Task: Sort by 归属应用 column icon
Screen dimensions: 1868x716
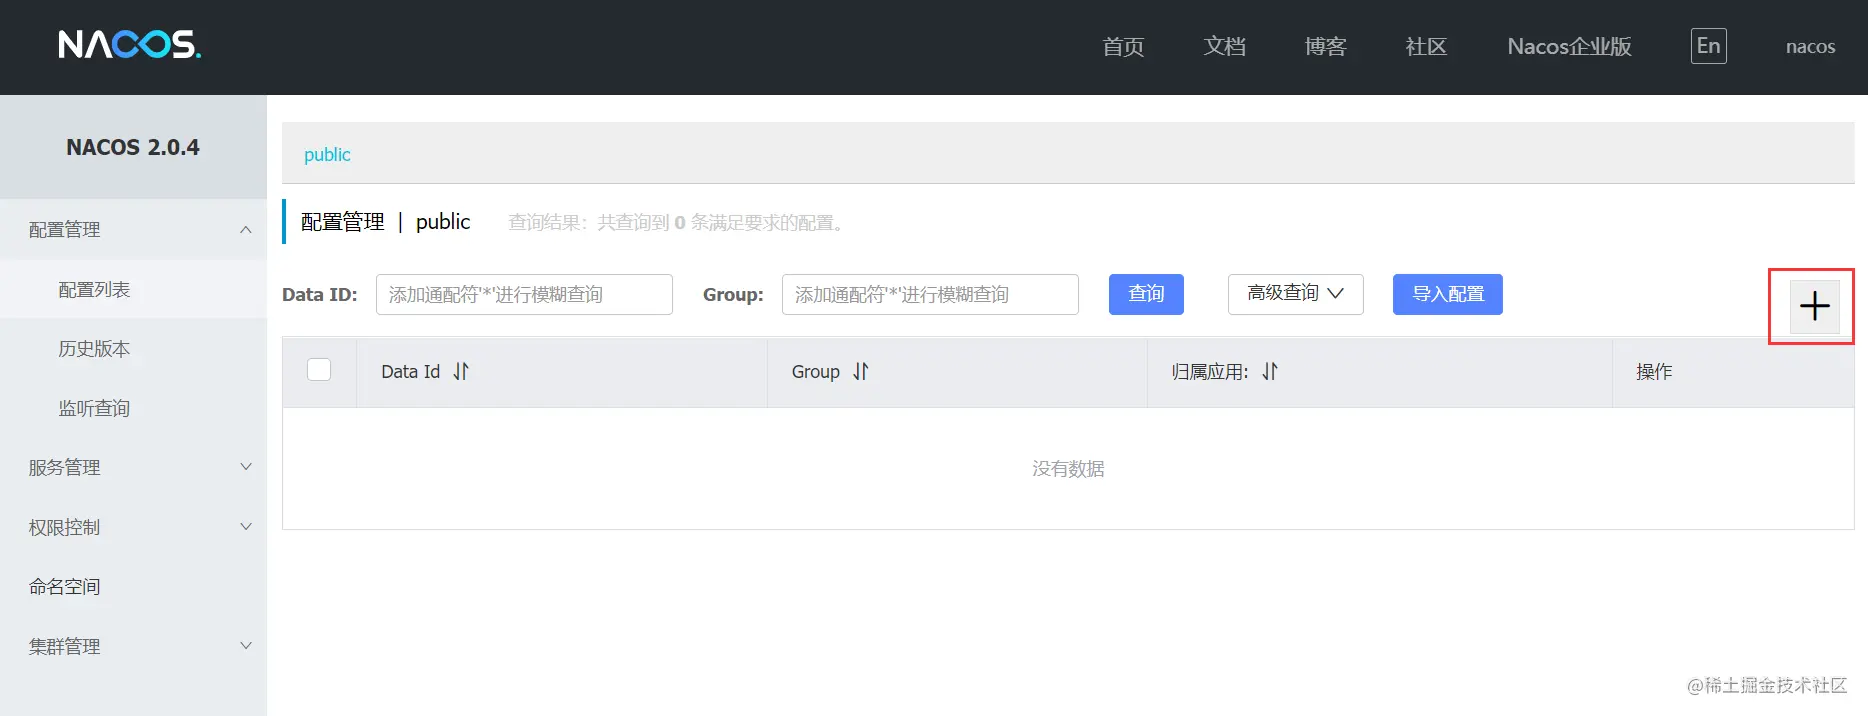Action: coord(1270,371)
